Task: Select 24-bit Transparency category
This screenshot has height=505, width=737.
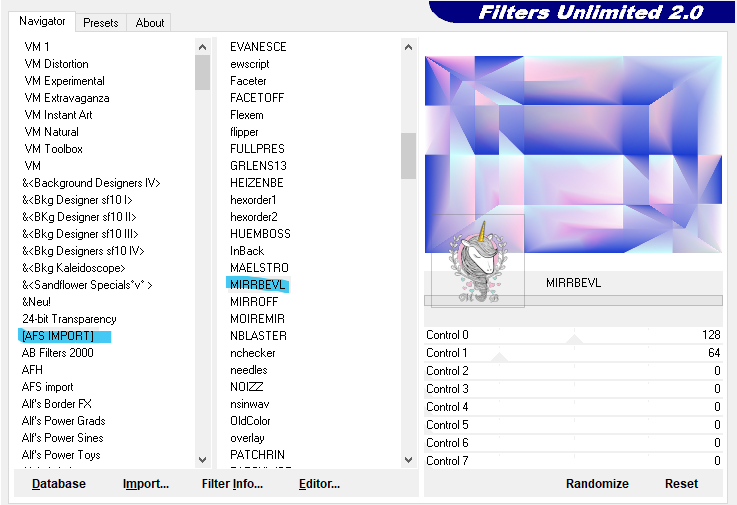Action: point(69,319)
